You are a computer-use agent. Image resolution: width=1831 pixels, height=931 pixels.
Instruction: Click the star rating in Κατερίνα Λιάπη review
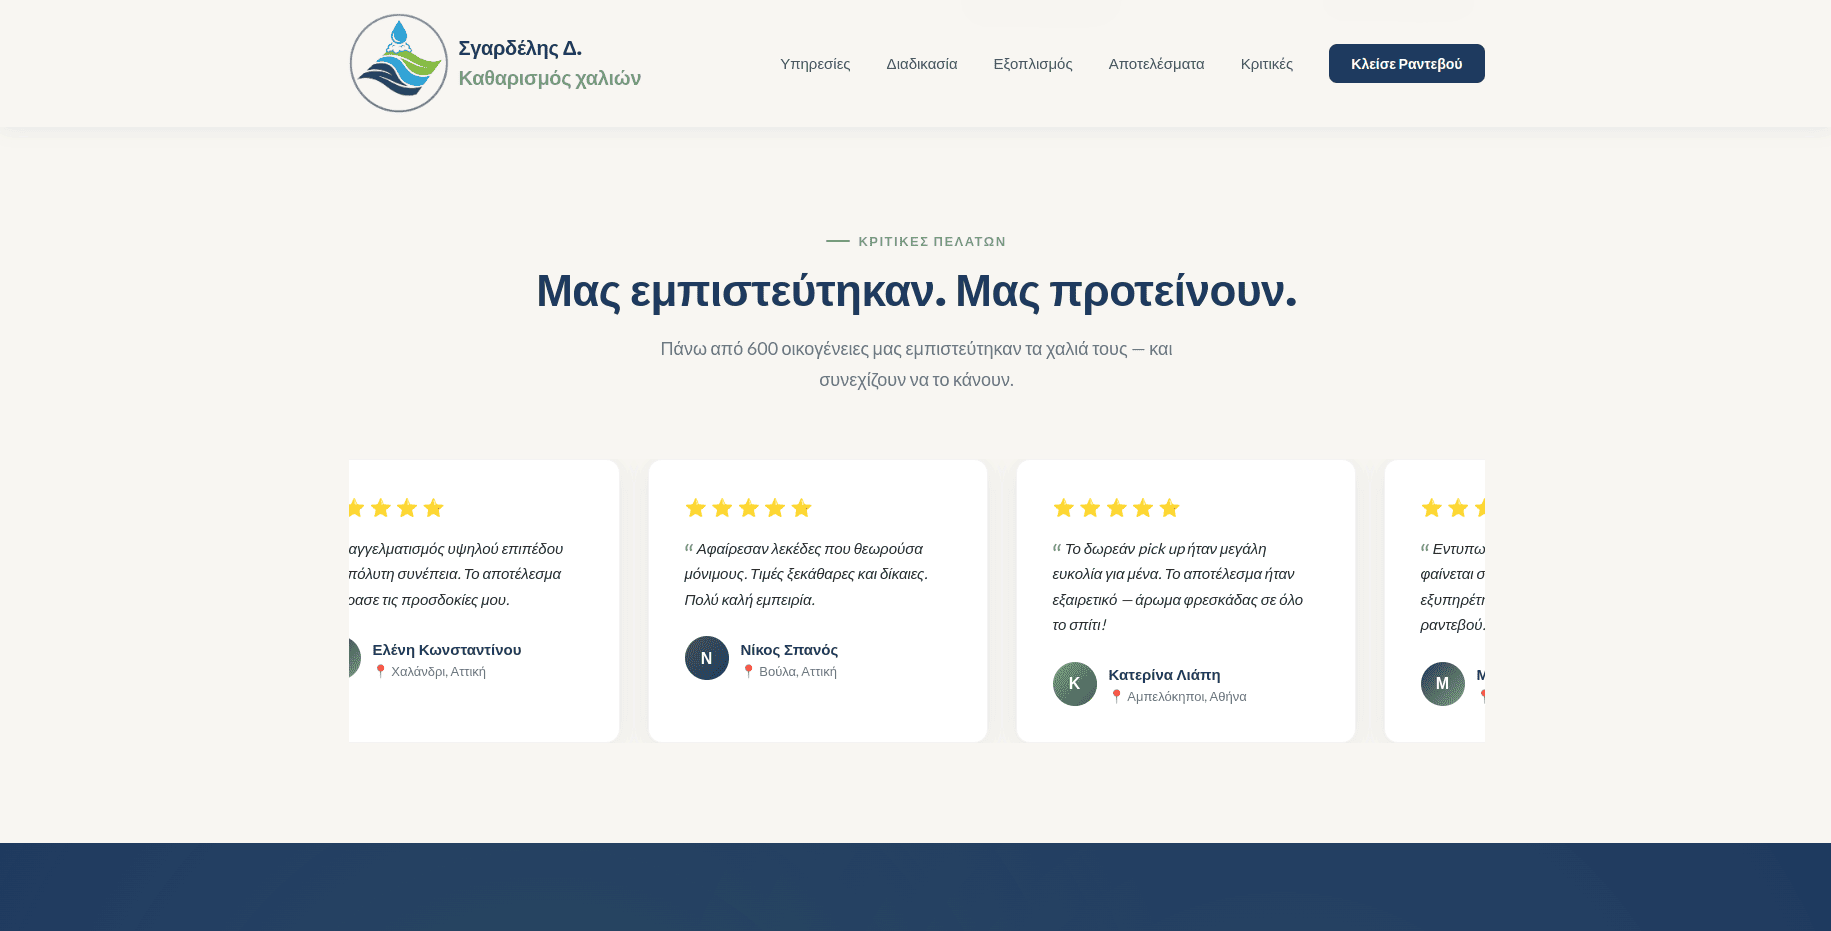pos(1116,508)
